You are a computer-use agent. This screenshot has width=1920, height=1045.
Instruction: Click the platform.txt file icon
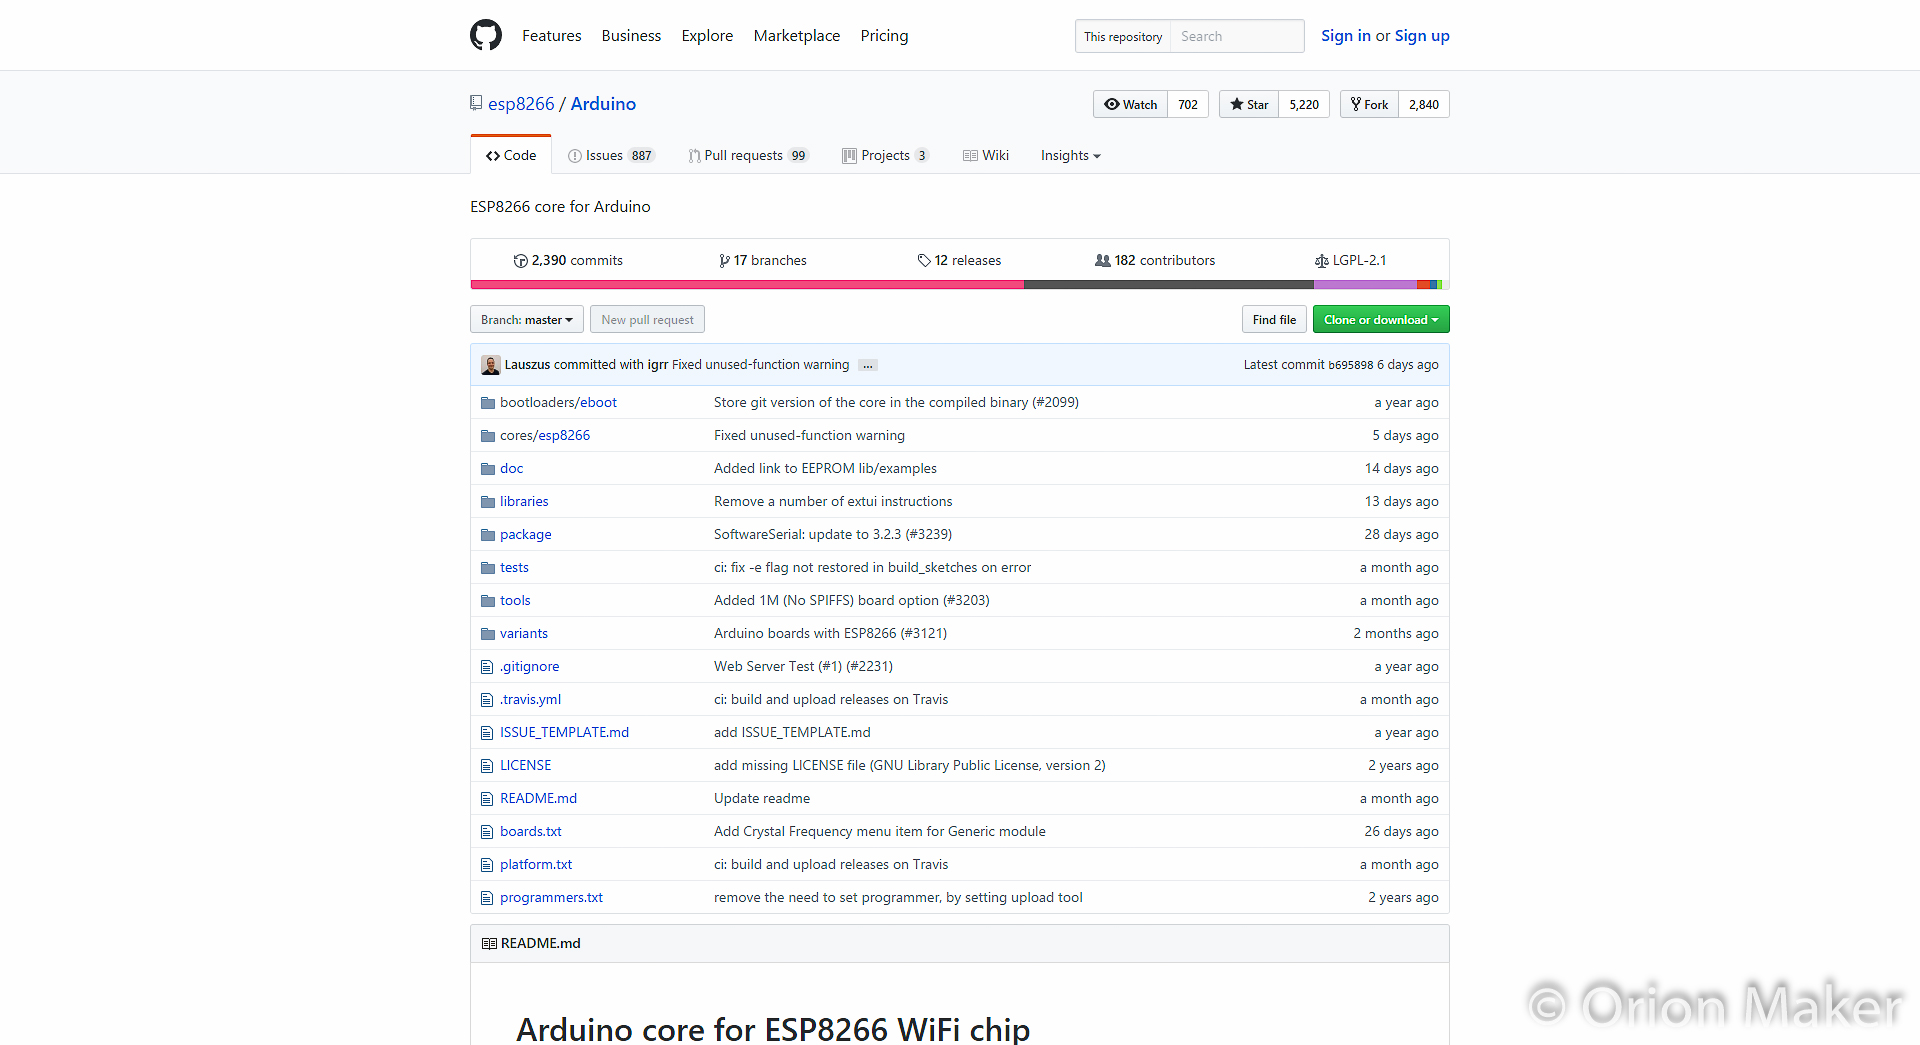pos(487,865)
